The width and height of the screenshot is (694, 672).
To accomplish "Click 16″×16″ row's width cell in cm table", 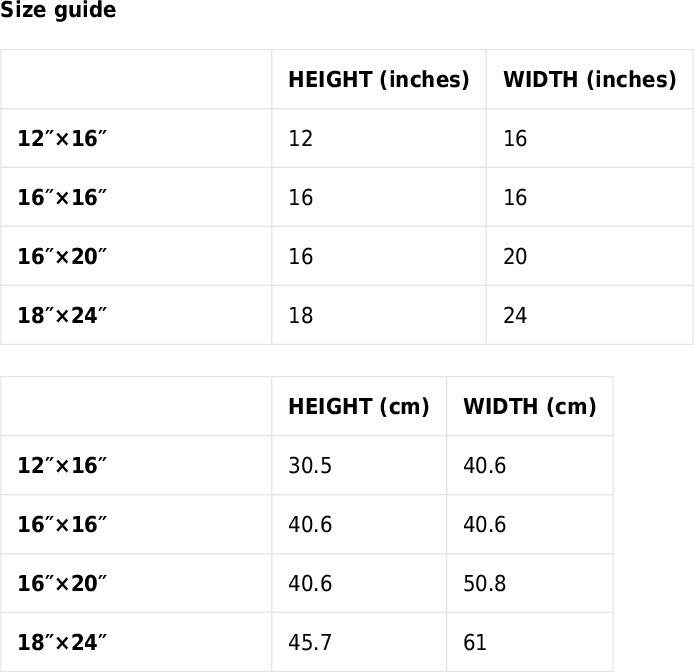I will (x=485, y=525).
